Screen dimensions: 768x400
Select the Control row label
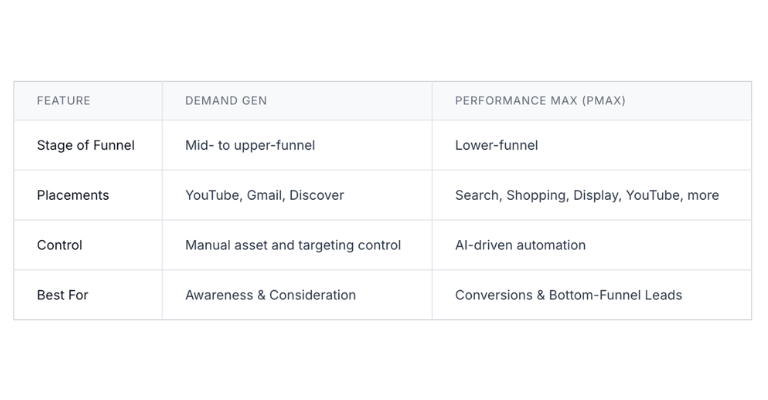click(60, 245)
